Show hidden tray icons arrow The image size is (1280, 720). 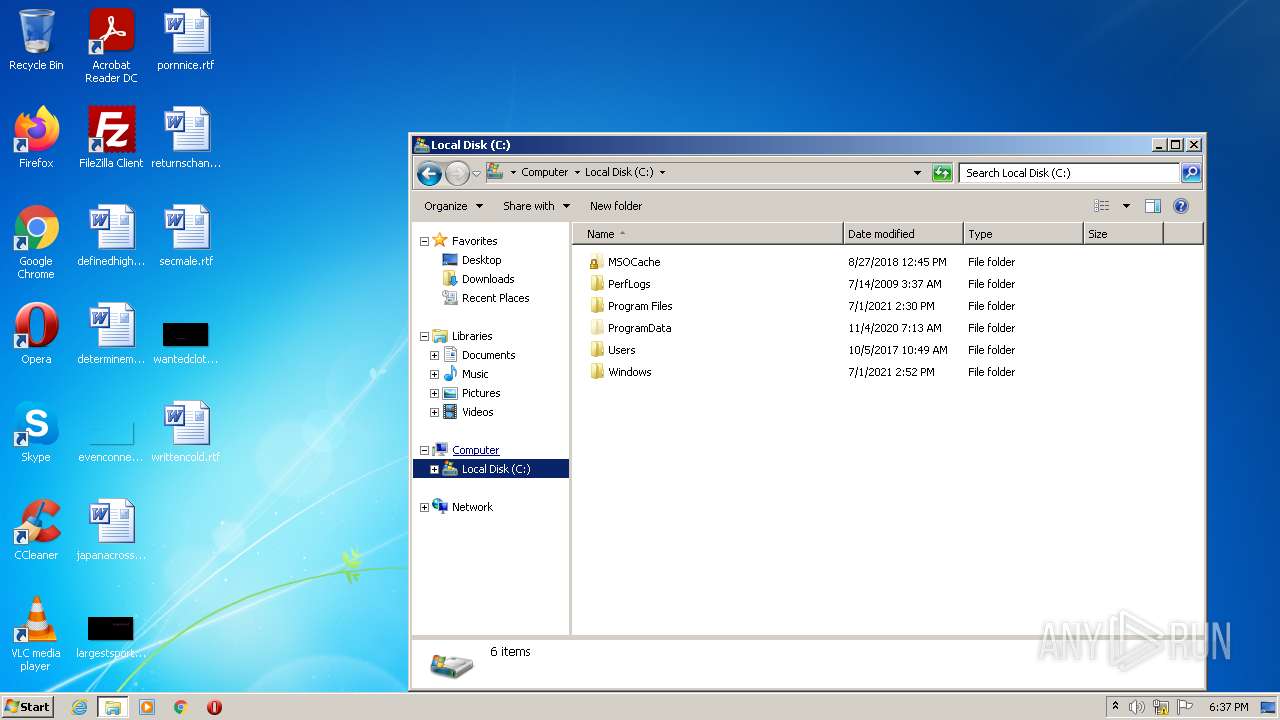point(1115,707)
